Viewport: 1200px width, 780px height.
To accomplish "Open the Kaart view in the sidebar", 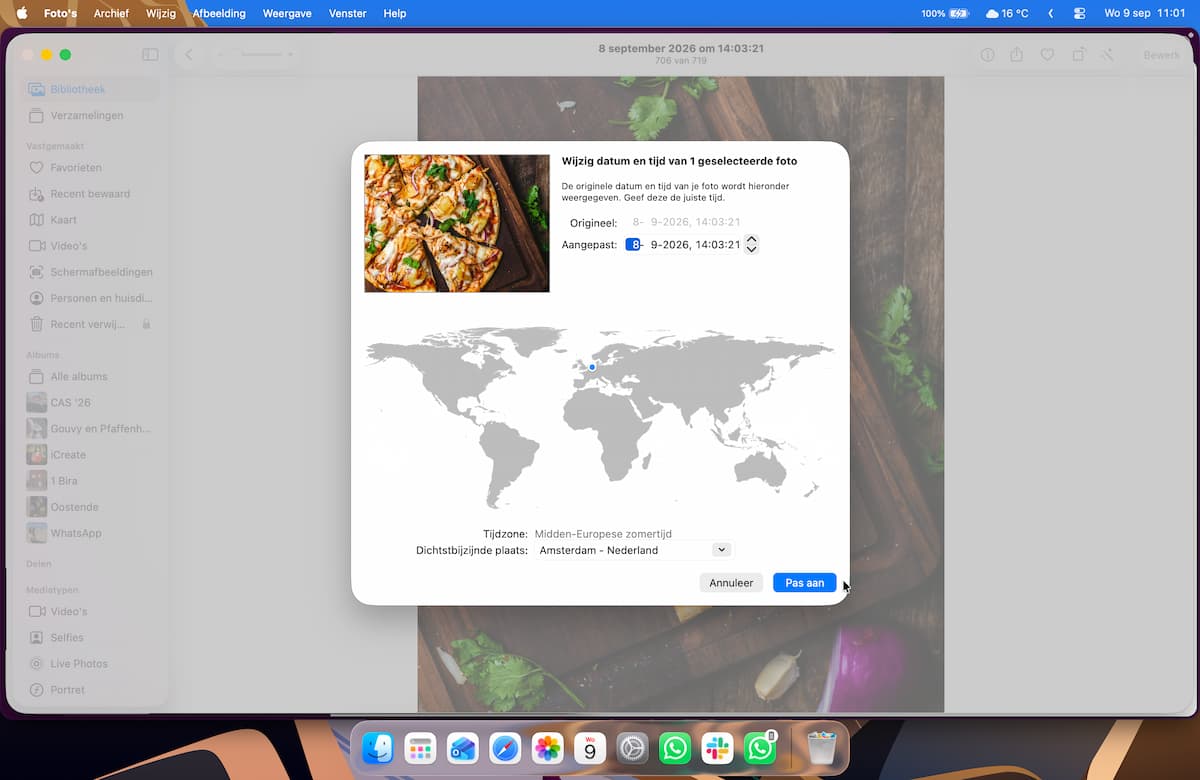I will click(x=90, y=220).
